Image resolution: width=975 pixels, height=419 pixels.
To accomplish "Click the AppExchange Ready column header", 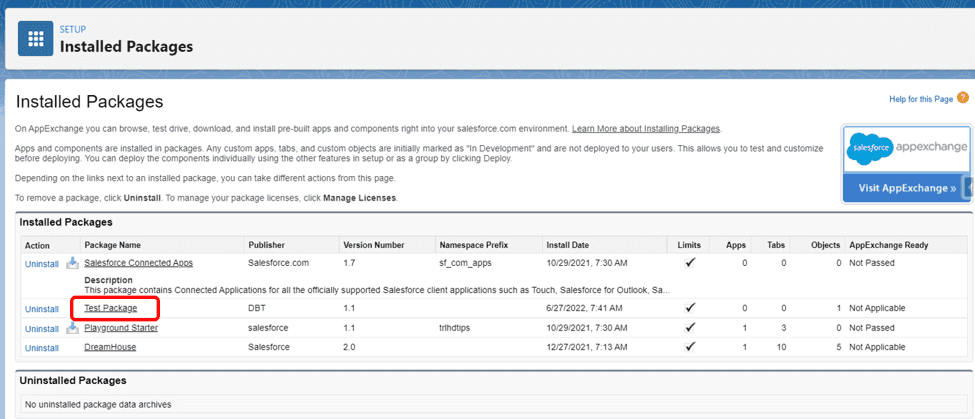I will (889, 245).
